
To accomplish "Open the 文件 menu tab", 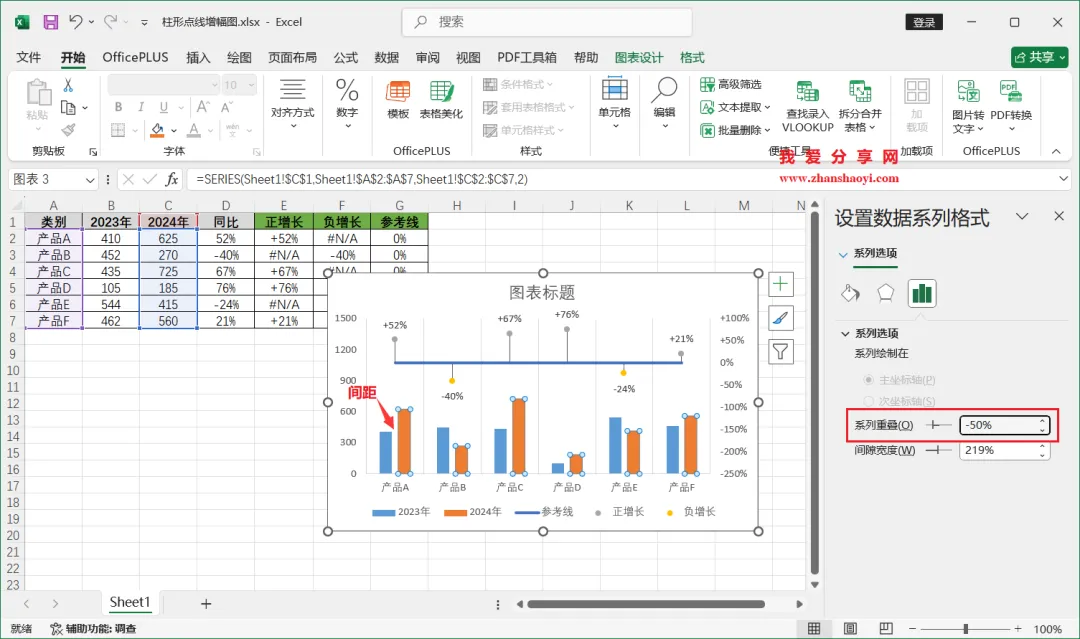I will [29, 57].
